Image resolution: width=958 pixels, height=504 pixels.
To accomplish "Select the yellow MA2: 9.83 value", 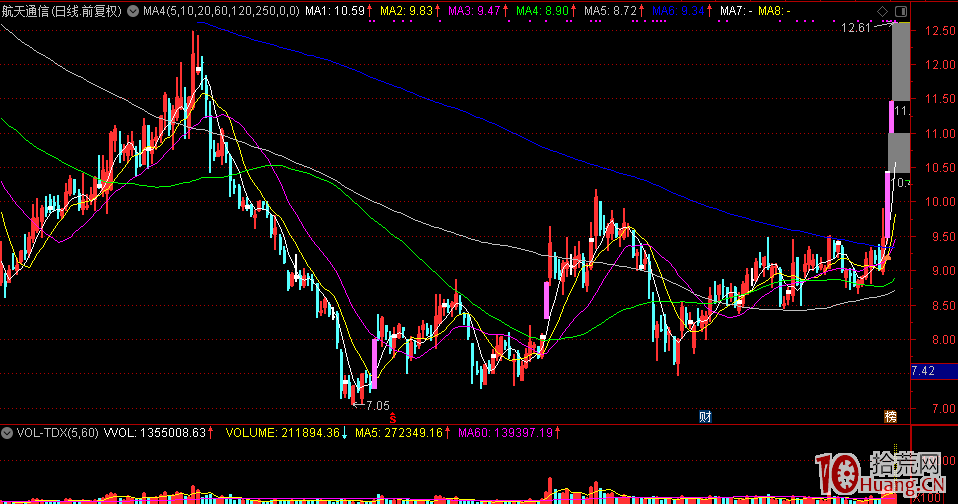I will click(x=406, y=11).
